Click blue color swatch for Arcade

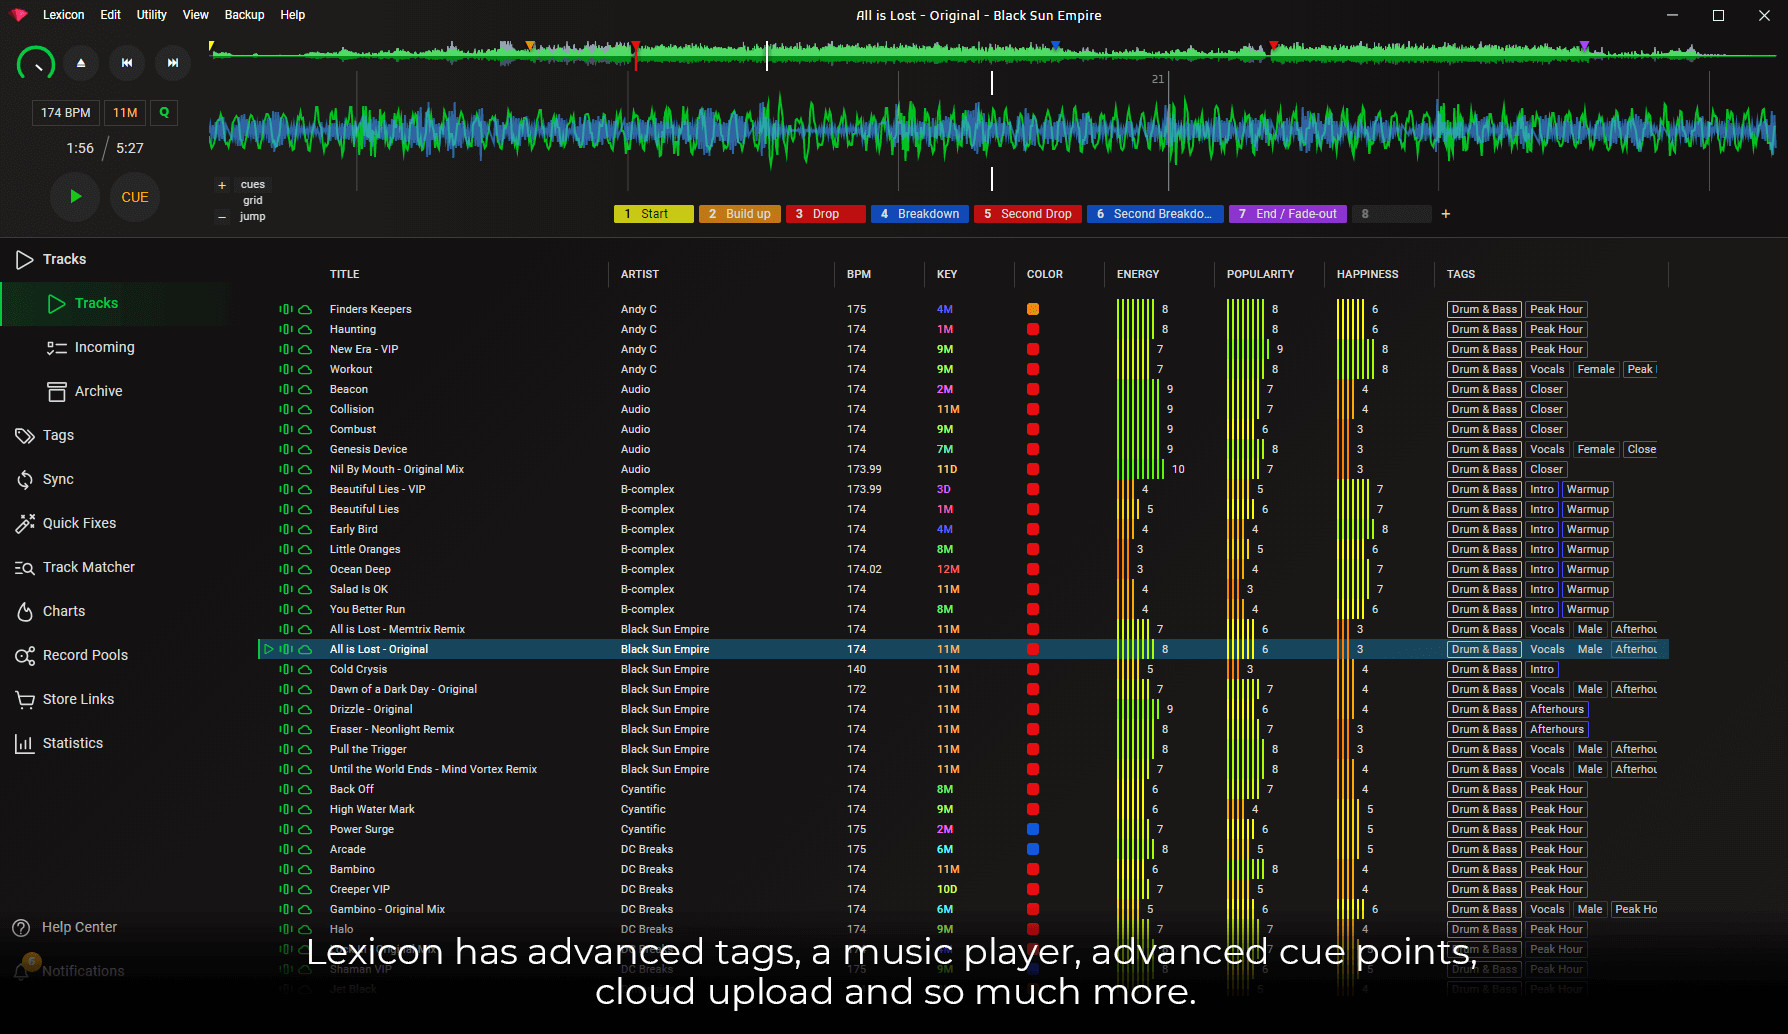click(x=1033, y=849)
